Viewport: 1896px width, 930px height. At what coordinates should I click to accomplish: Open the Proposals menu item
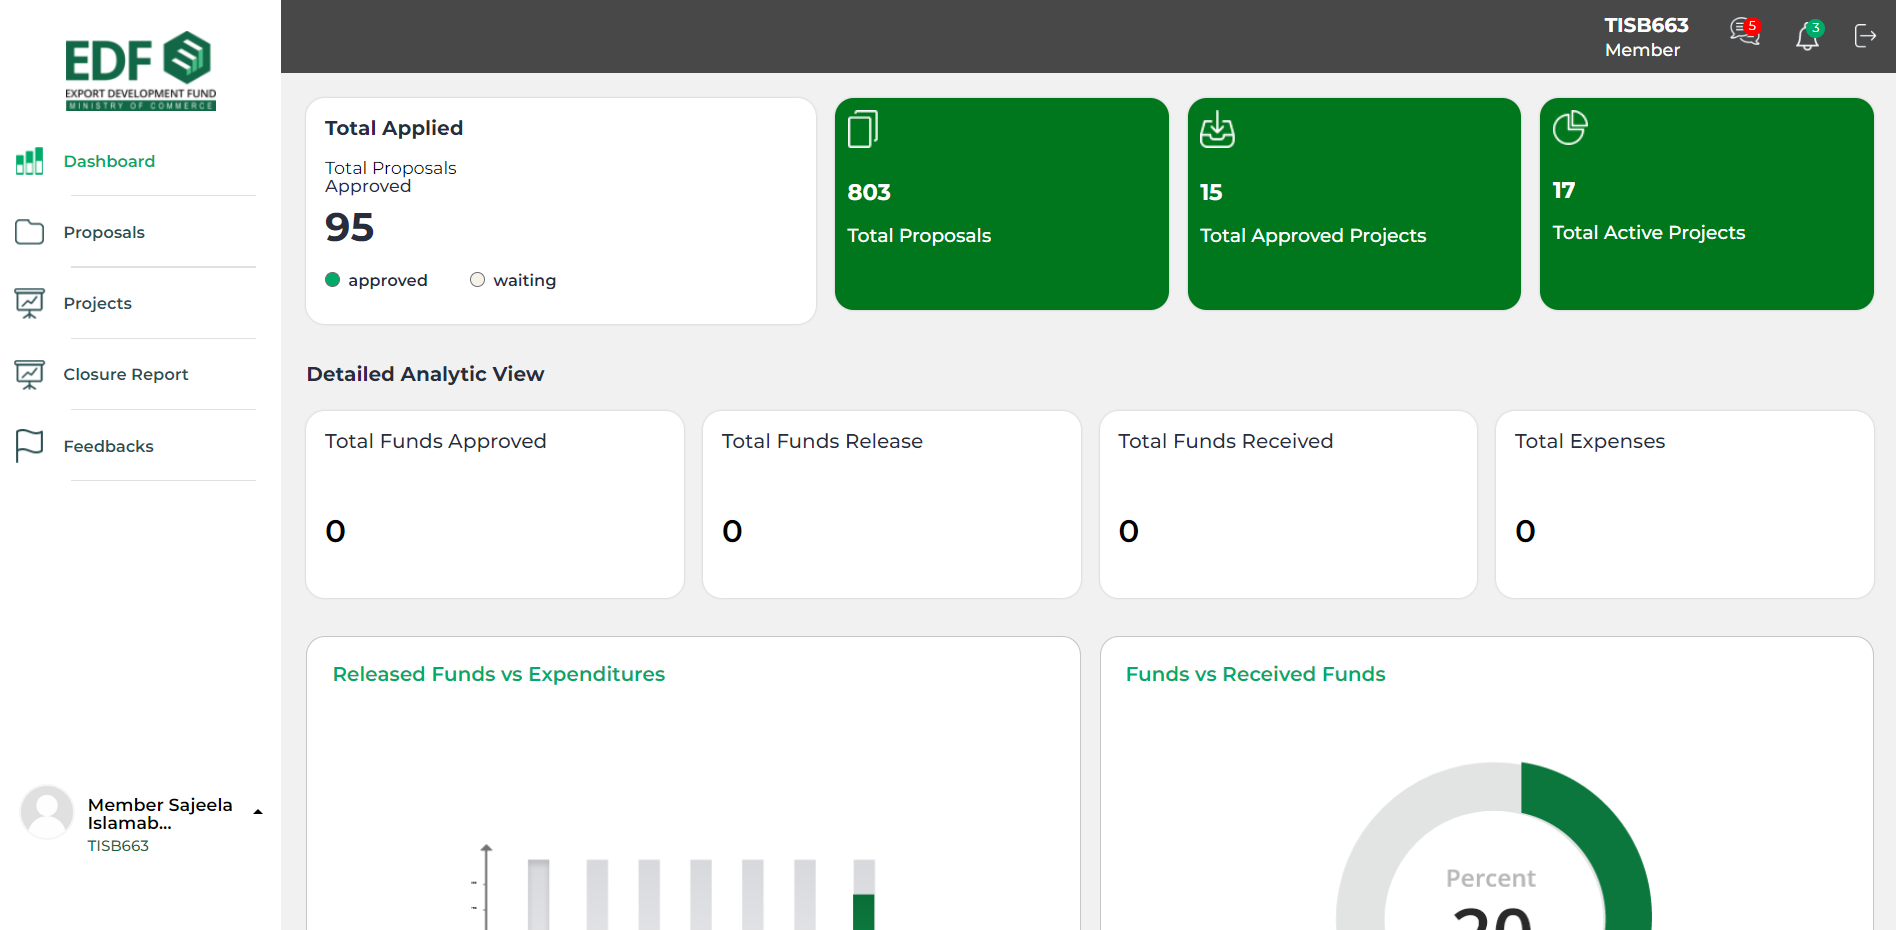(104, 232)
